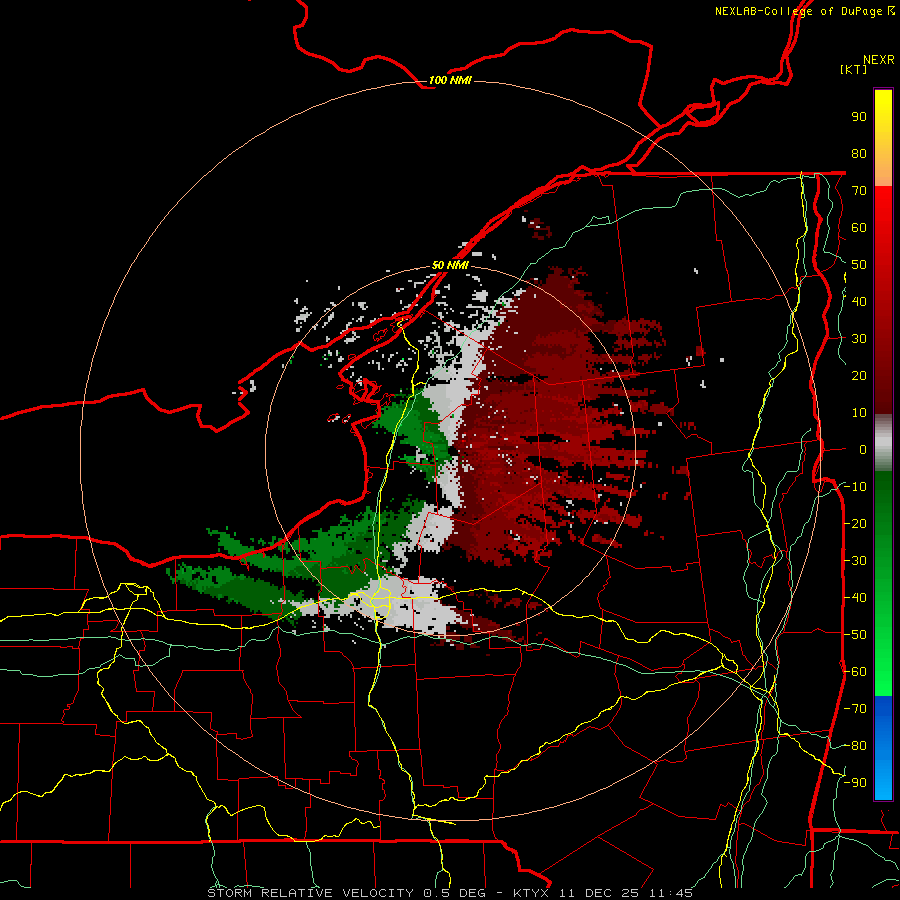900x900 pixels.
Task: Select the 40 value on velocity scale
Action: (x=859, y=301)
